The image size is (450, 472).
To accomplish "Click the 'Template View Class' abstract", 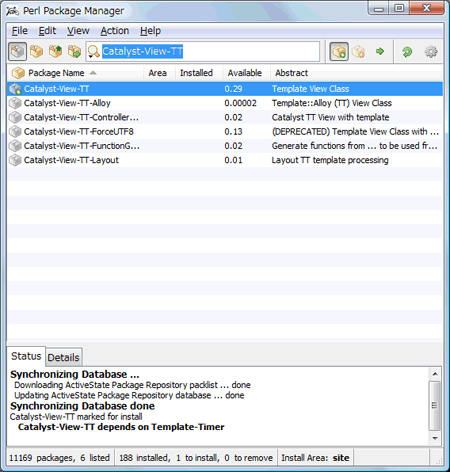I will tap(310, 89).
